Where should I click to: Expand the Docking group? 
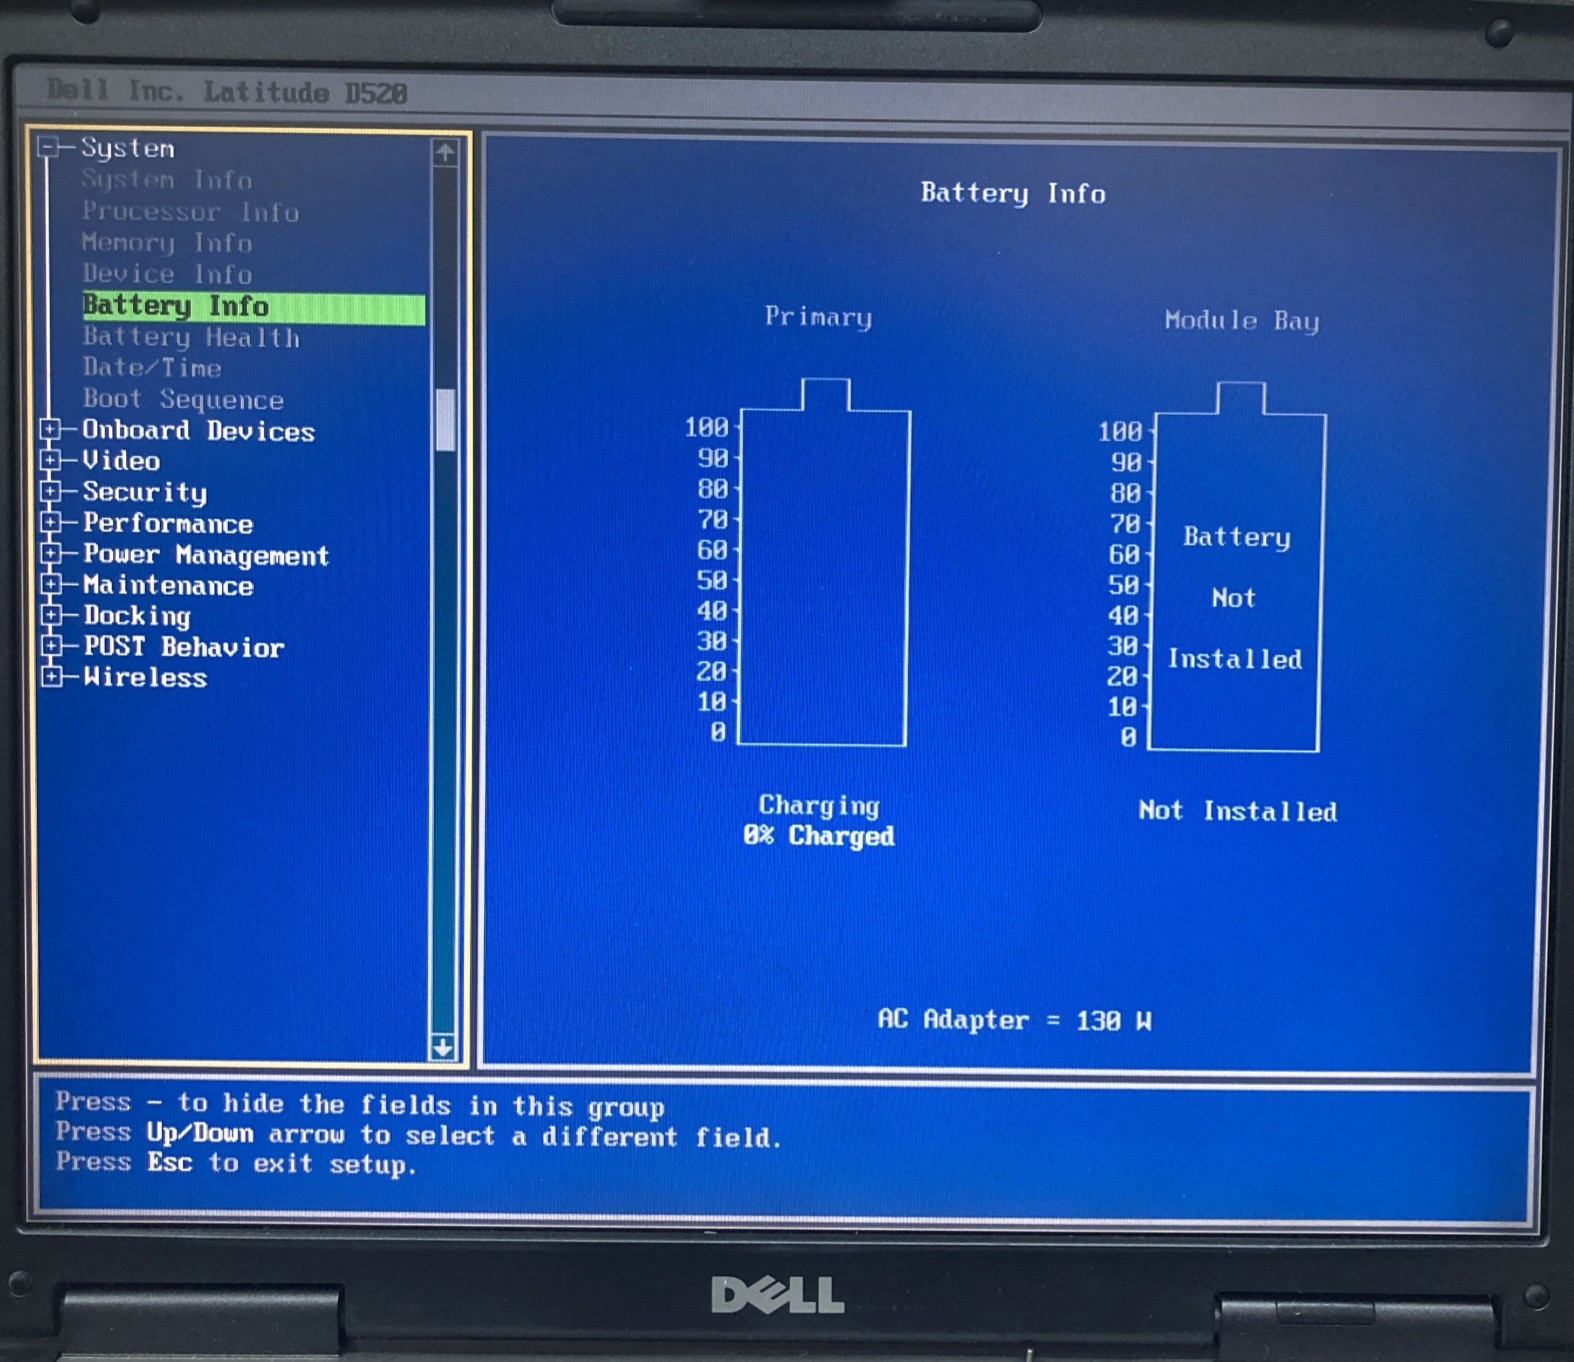(50, 615)
